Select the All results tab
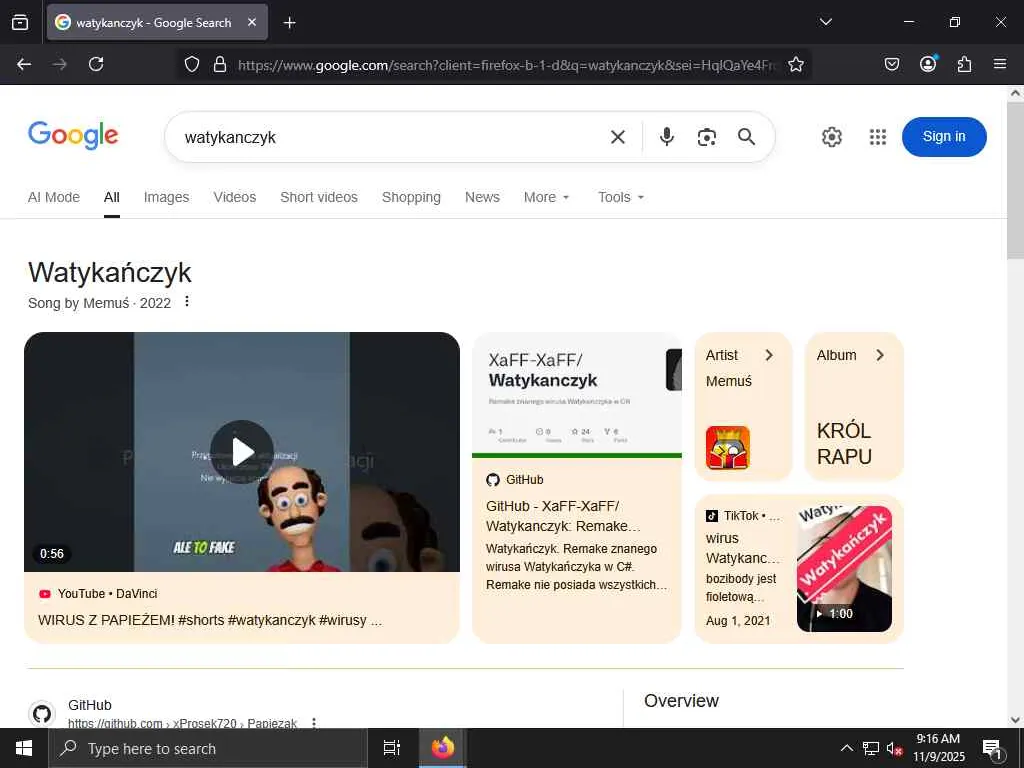 pyautogui.click(x=112, y=197)
